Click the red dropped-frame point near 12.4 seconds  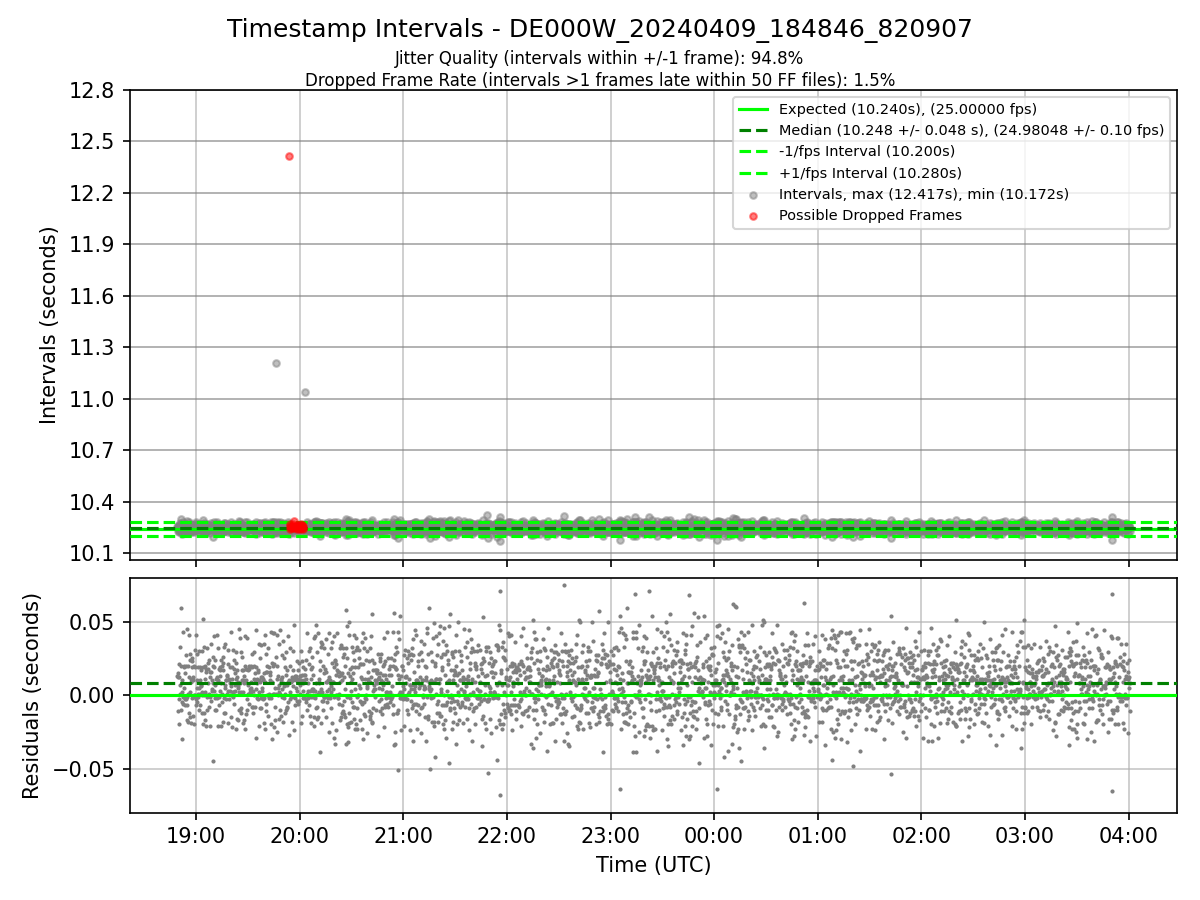click(x=289, y=156)
